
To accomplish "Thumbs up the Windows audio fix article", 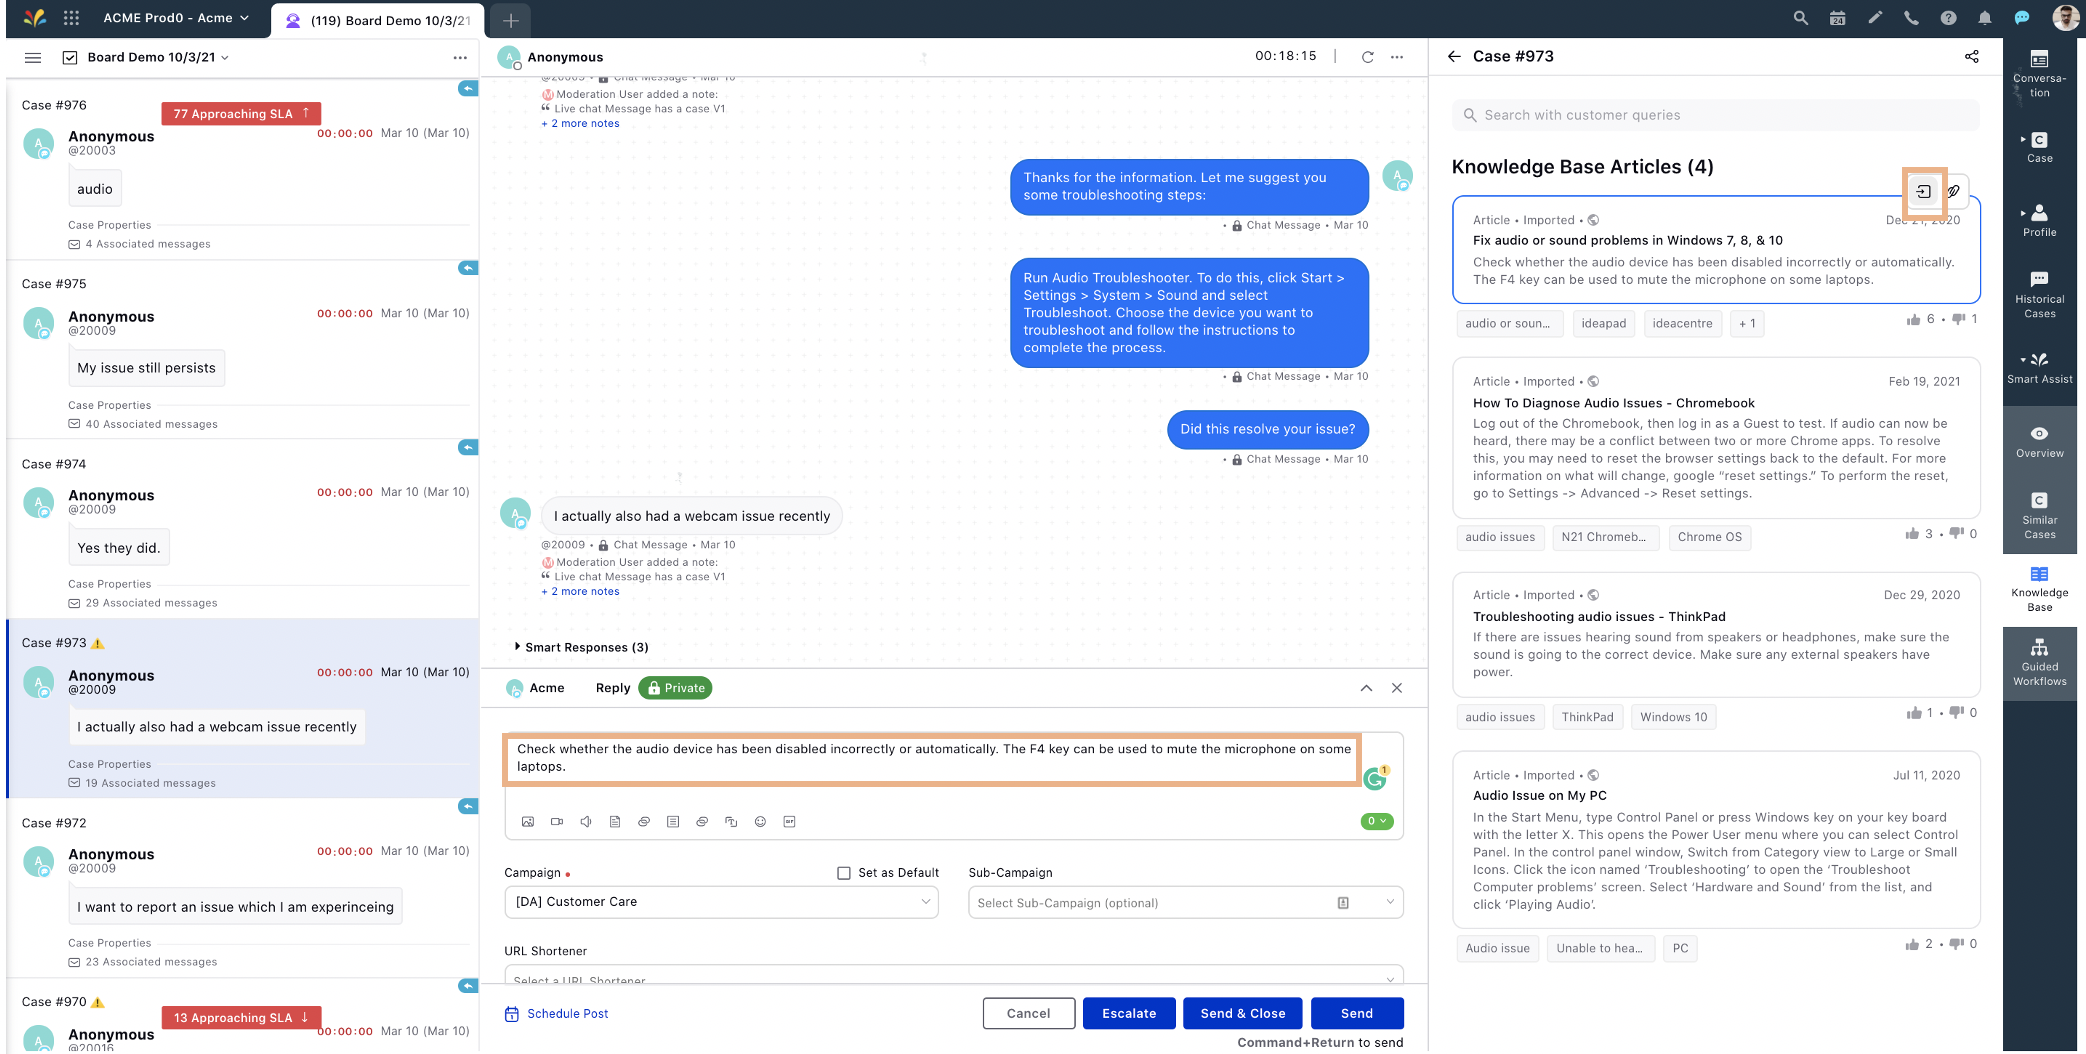I will click(1913, 320).
